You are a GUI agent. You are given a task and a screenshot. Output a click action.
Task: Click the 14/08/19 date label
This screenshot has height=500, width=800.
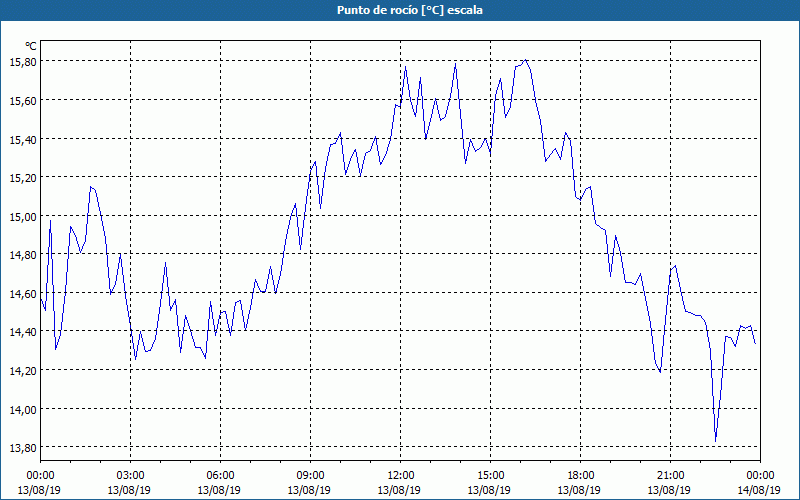click(x=759, y=490)
